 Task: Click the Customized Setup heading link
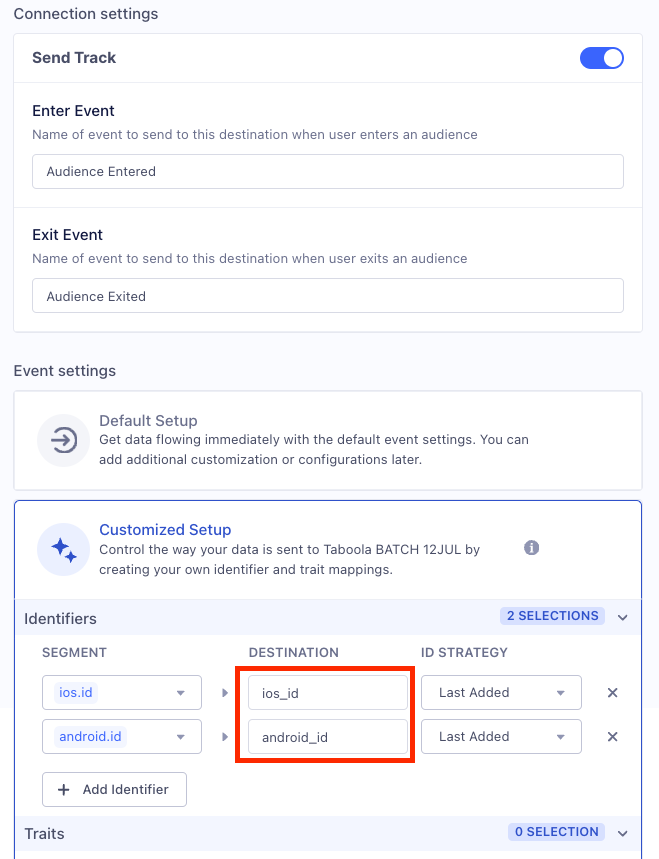(x=165, y=529)
